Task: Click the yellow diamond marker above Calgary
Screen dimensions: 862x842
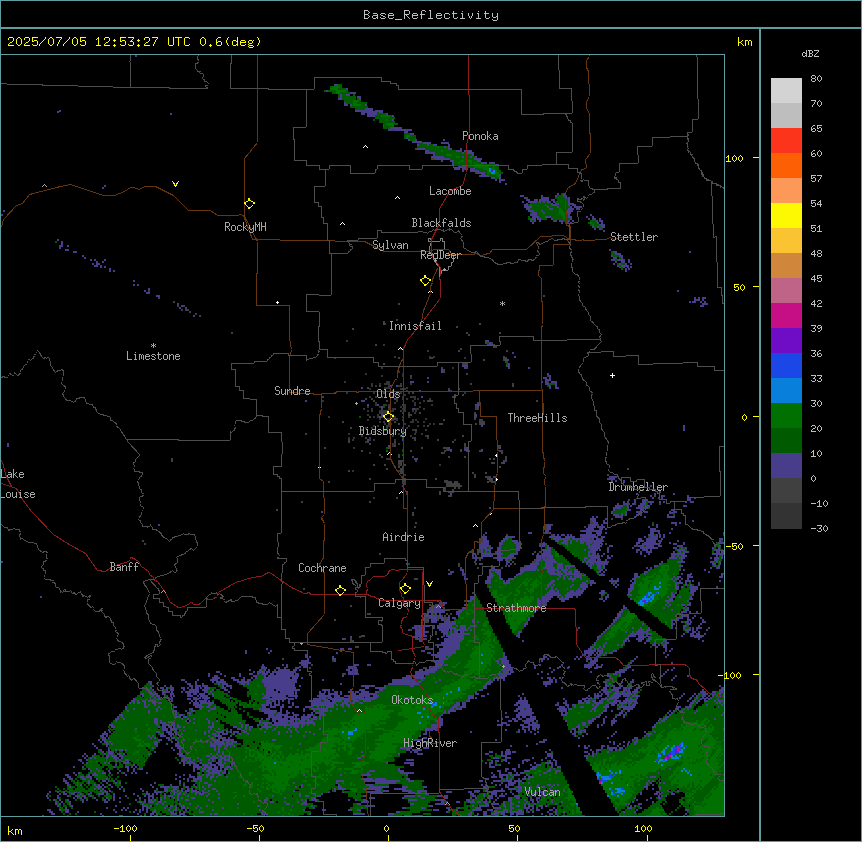Action: pos(405,589)
